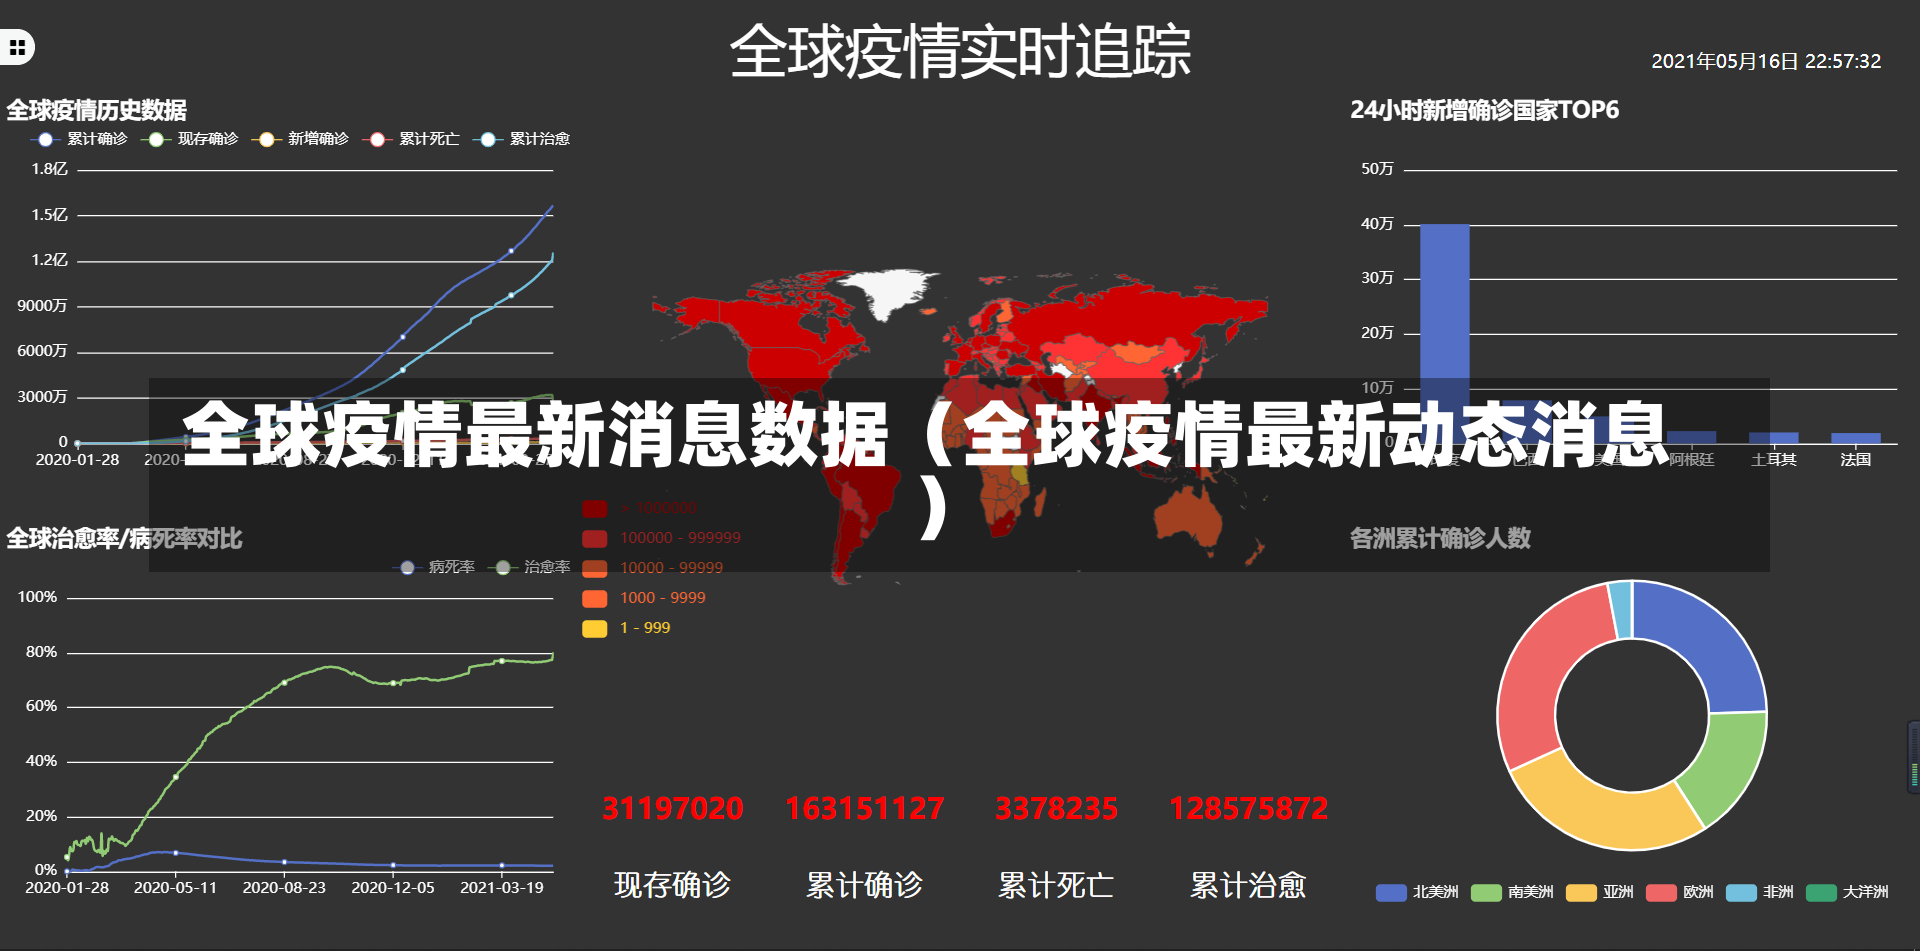Click the 累计治愈 label under statistics
This screenshot has height=951, width=1920.
(x=1249, y=885)
